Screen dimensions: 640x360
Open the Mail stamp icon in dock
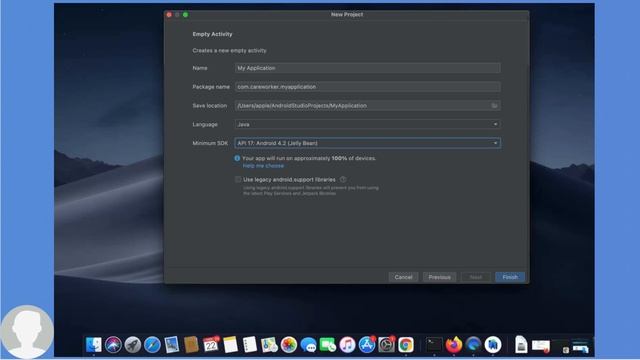172,345
